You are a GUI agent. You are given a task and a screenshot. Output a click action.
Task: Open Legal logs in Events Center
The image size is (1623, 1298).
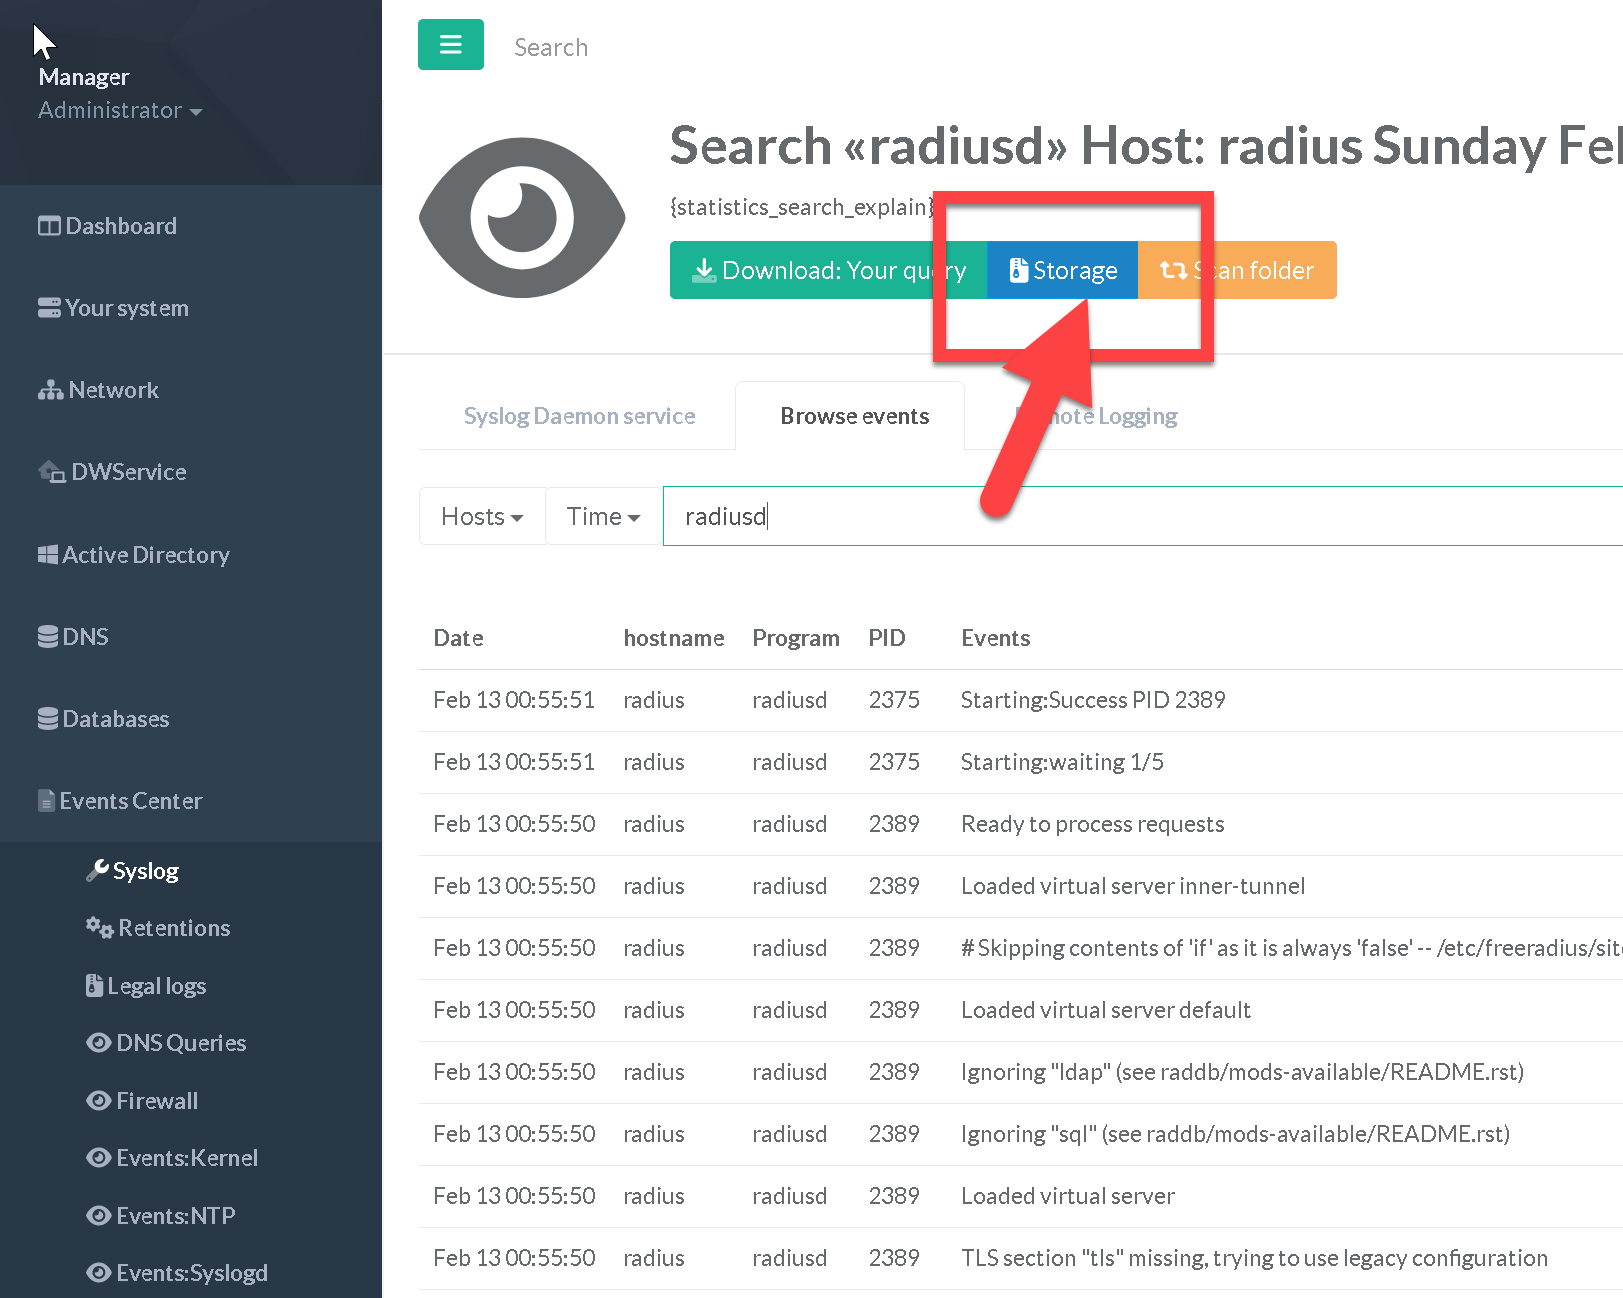pyautogui.click(x=146, y=986)
